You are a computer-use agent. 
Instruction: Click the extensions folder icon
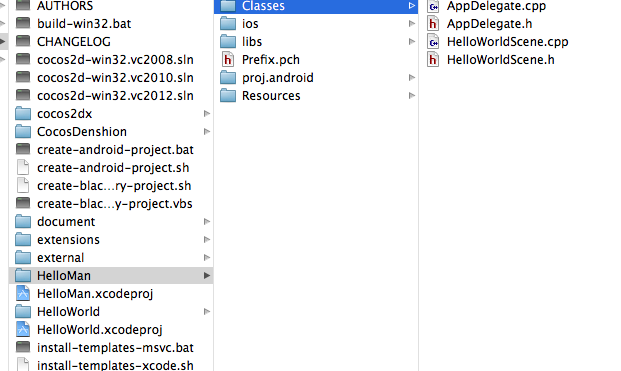pos(23,239)
